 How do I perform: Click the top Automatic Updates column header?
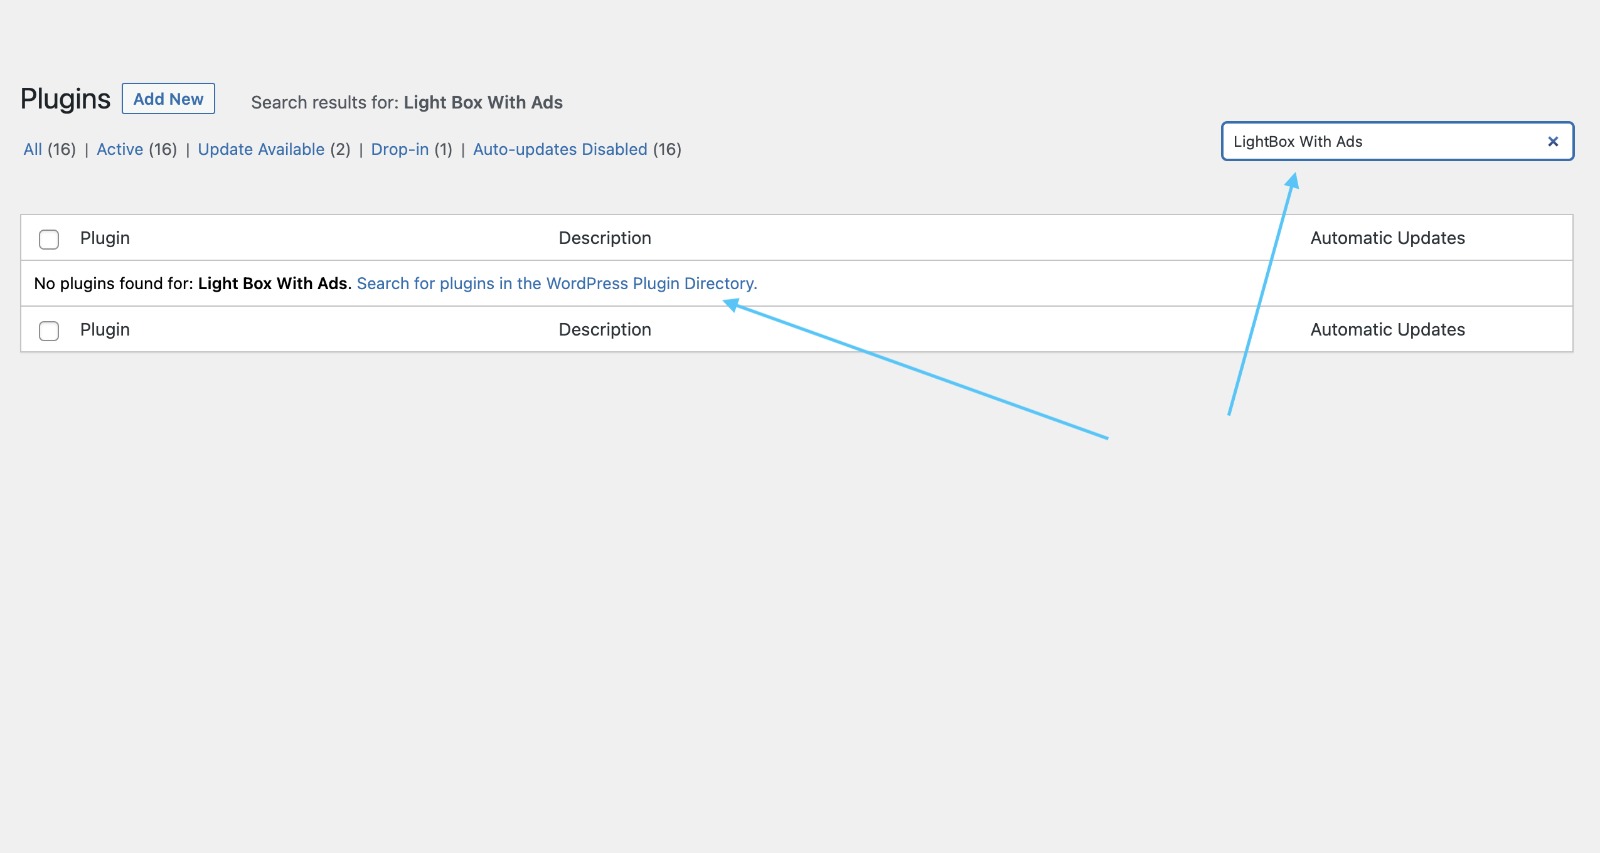(x=1388, y=238)
